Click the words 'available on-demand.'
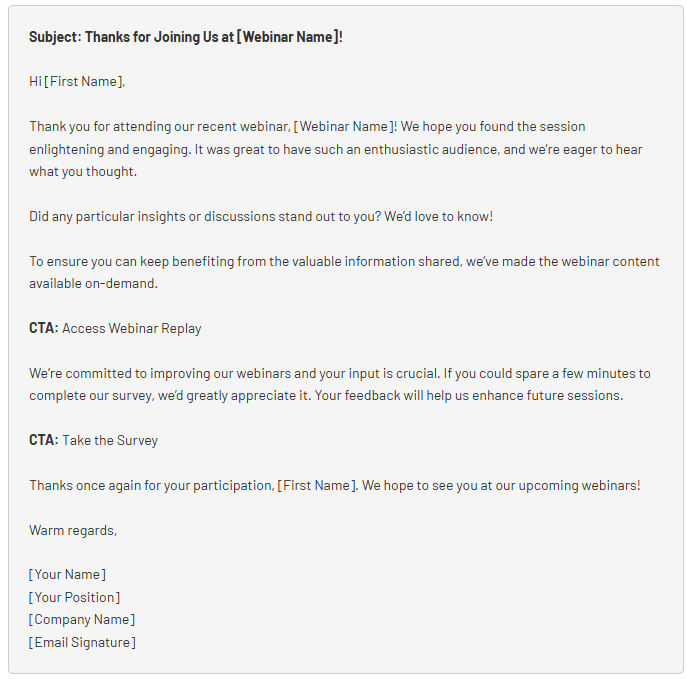 click(x=93, y=283)
